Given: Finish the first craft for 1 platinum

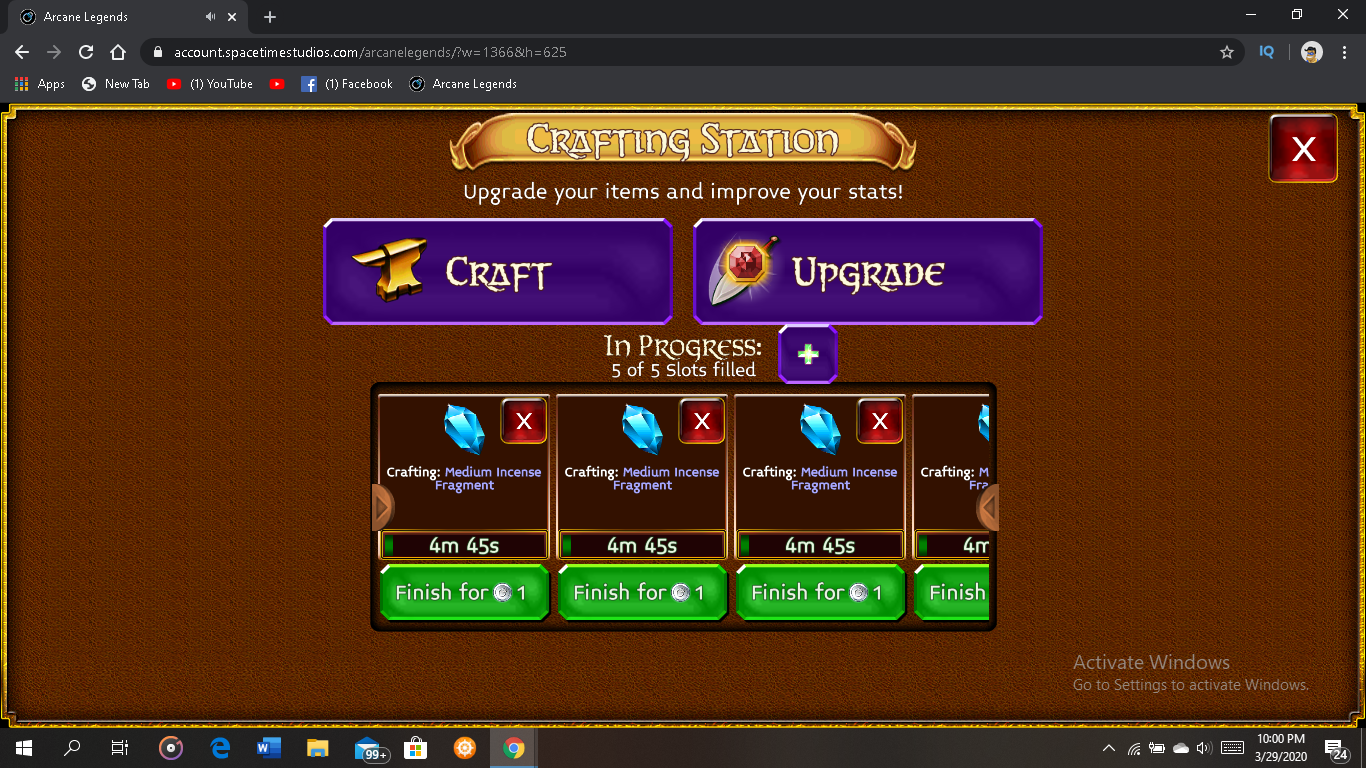Looking at the screenshot, I should pyautogui.click(x=465, y=593).
